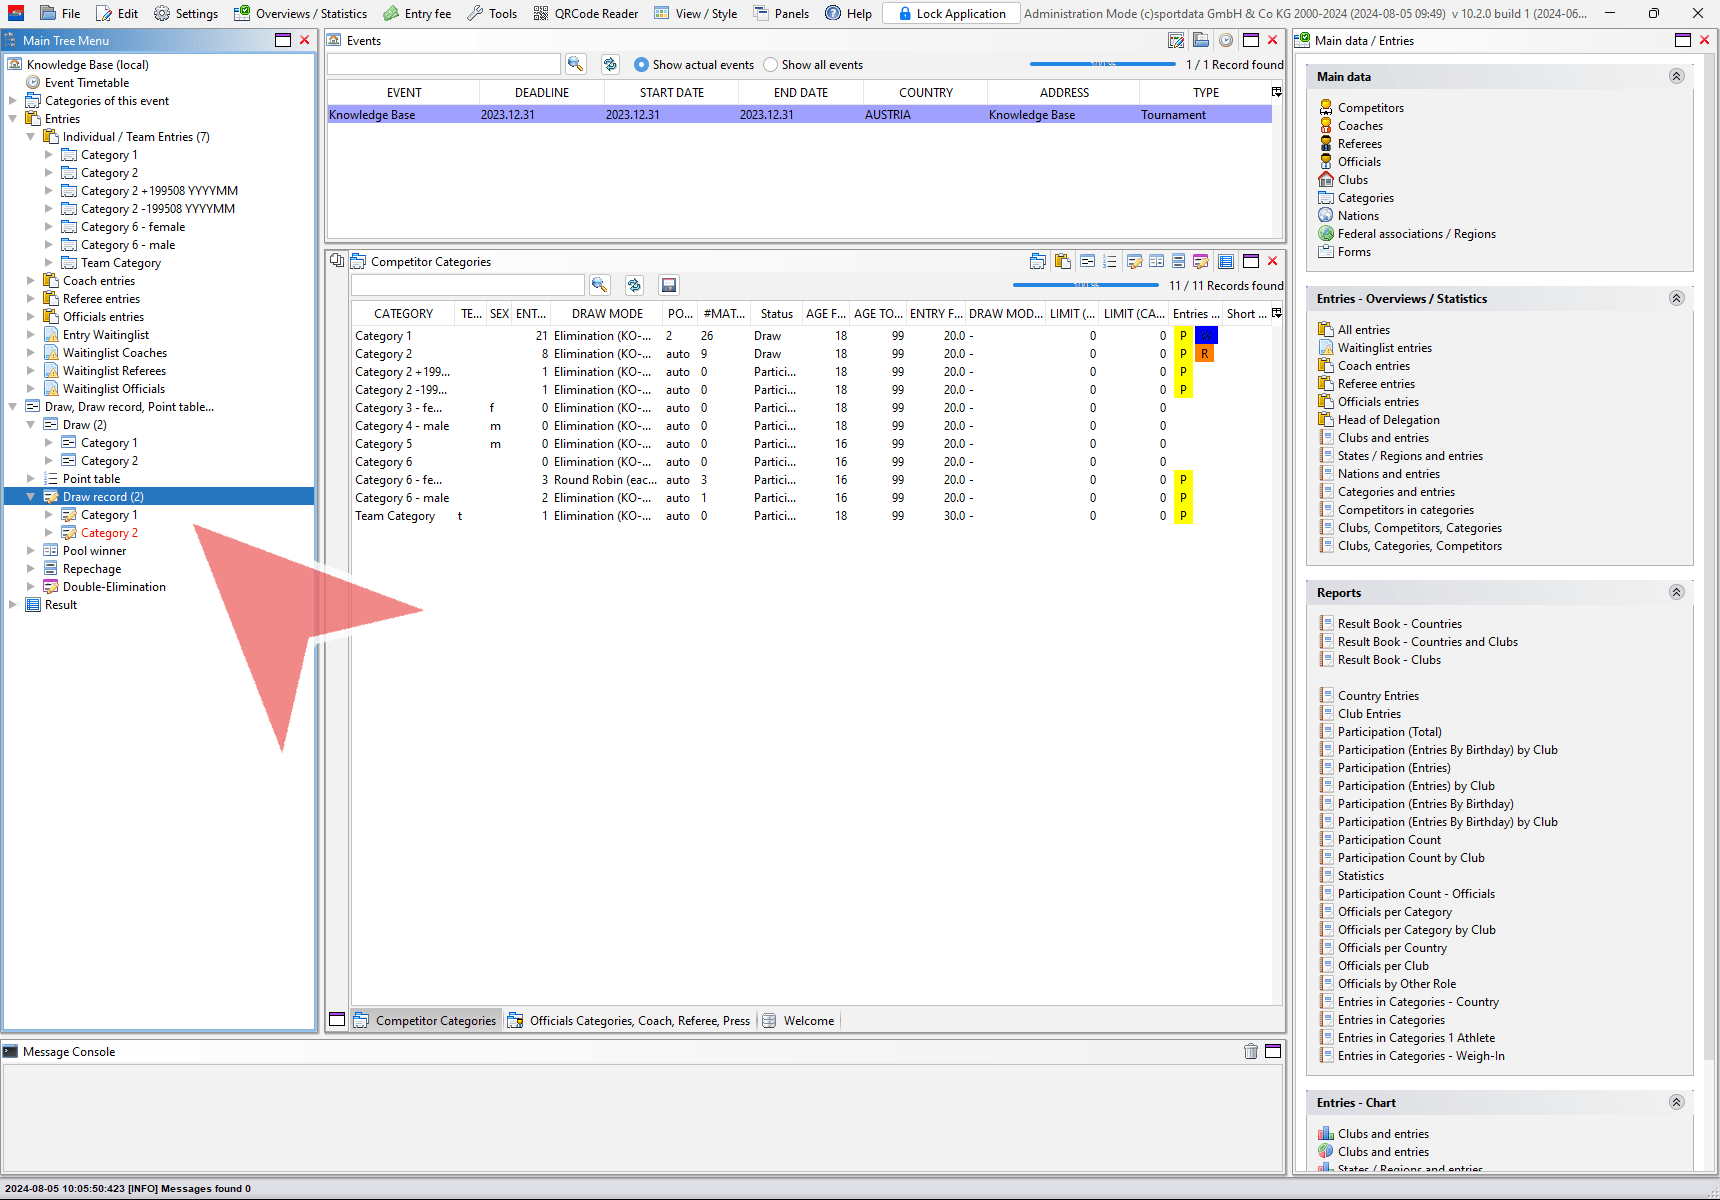The width and height of the screenshot is (1720, 1200).
Task: Click the refresh icon in Events panel
Action: (x=610, y=64)
